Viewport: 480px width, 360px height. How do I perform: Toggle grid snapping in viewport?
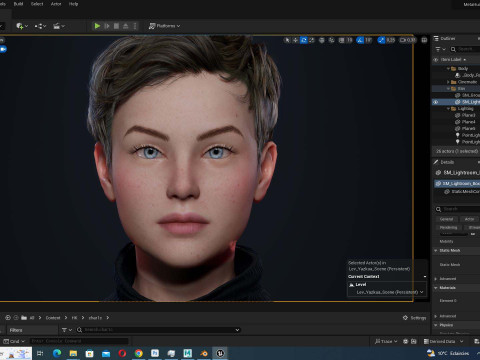point(341,40)
